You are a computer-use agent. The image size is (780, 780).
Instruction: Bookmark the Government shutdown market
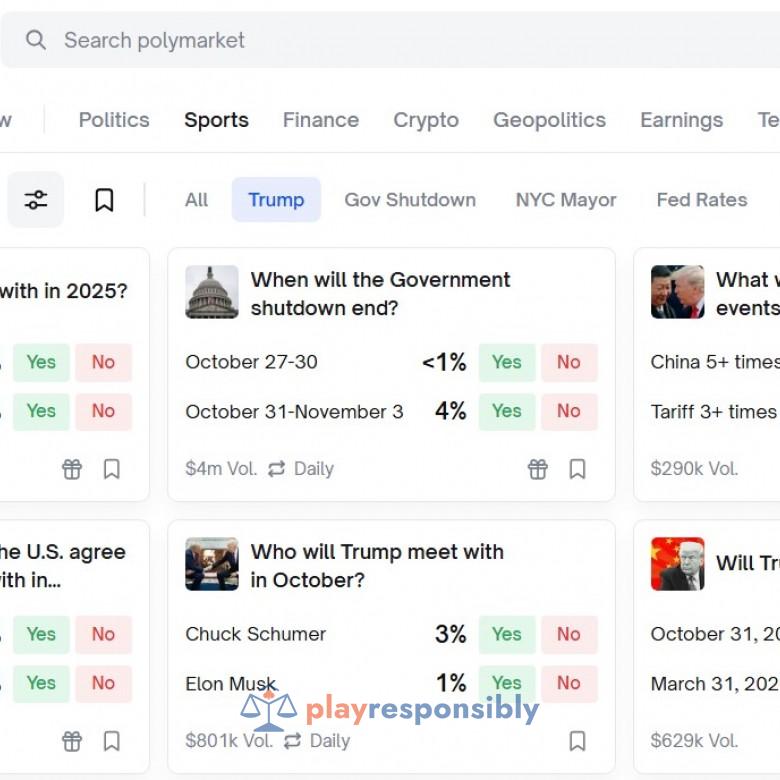[577, 469]
